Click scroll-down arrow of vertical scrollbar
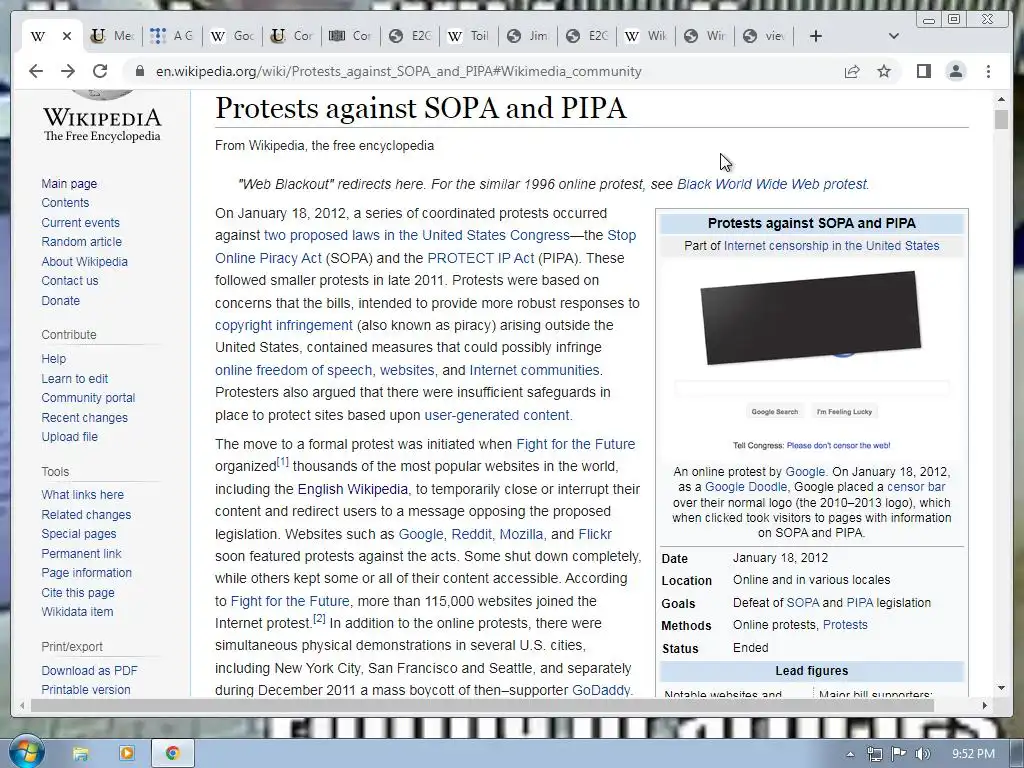The width and height of the screenshot is (1024, 768). (1001, 688)
